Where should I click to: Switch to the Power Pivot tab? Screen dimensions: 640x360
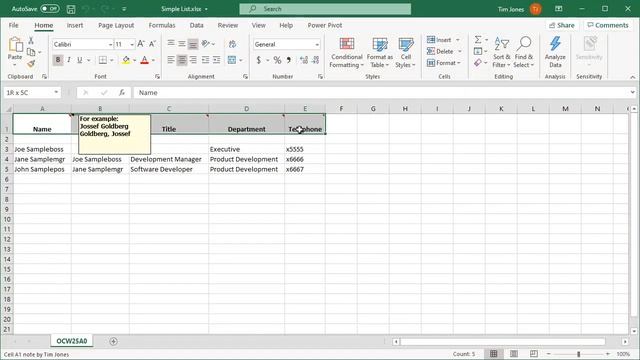325,25
